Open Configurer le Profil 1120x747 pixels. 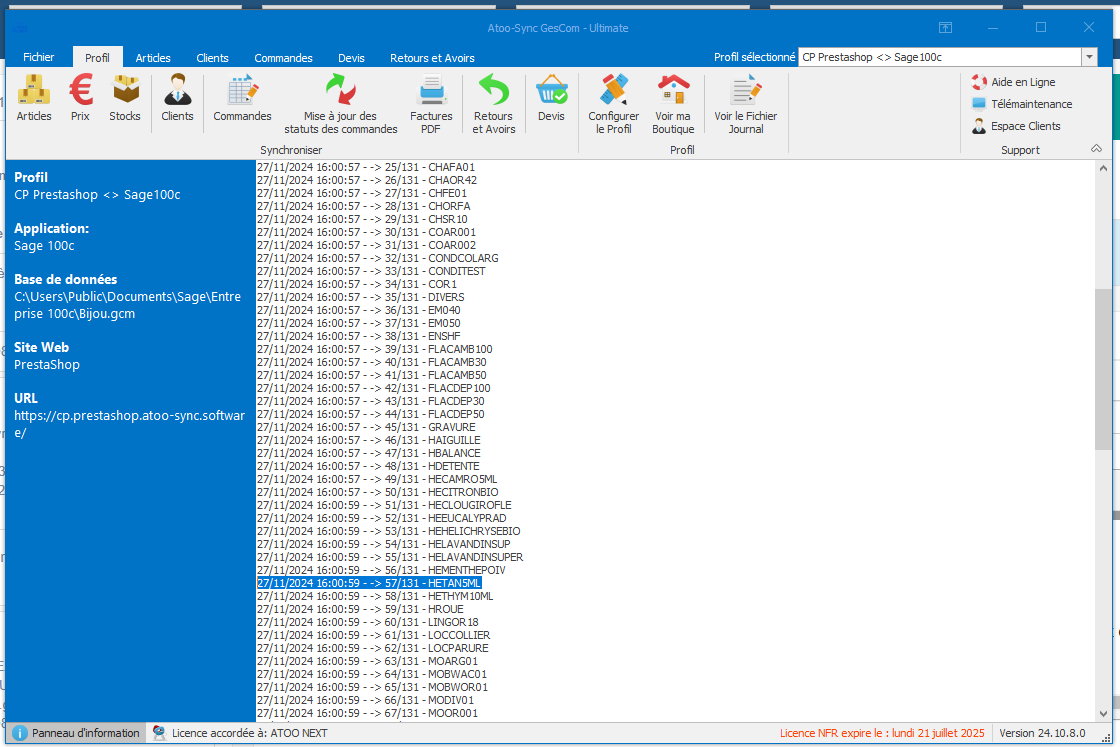(614, 104)
